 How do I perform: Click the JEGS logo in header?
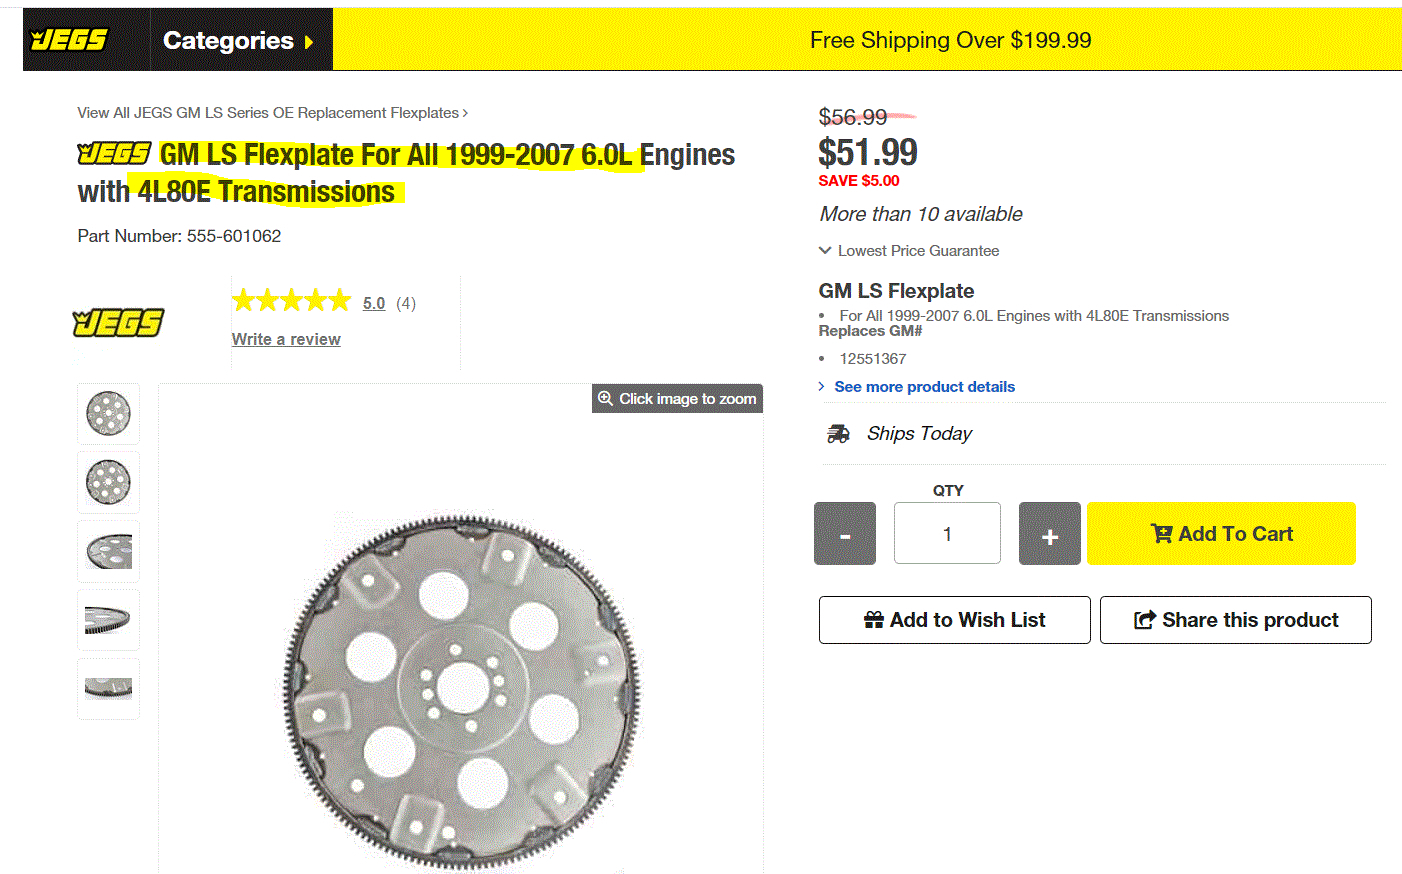69,40
